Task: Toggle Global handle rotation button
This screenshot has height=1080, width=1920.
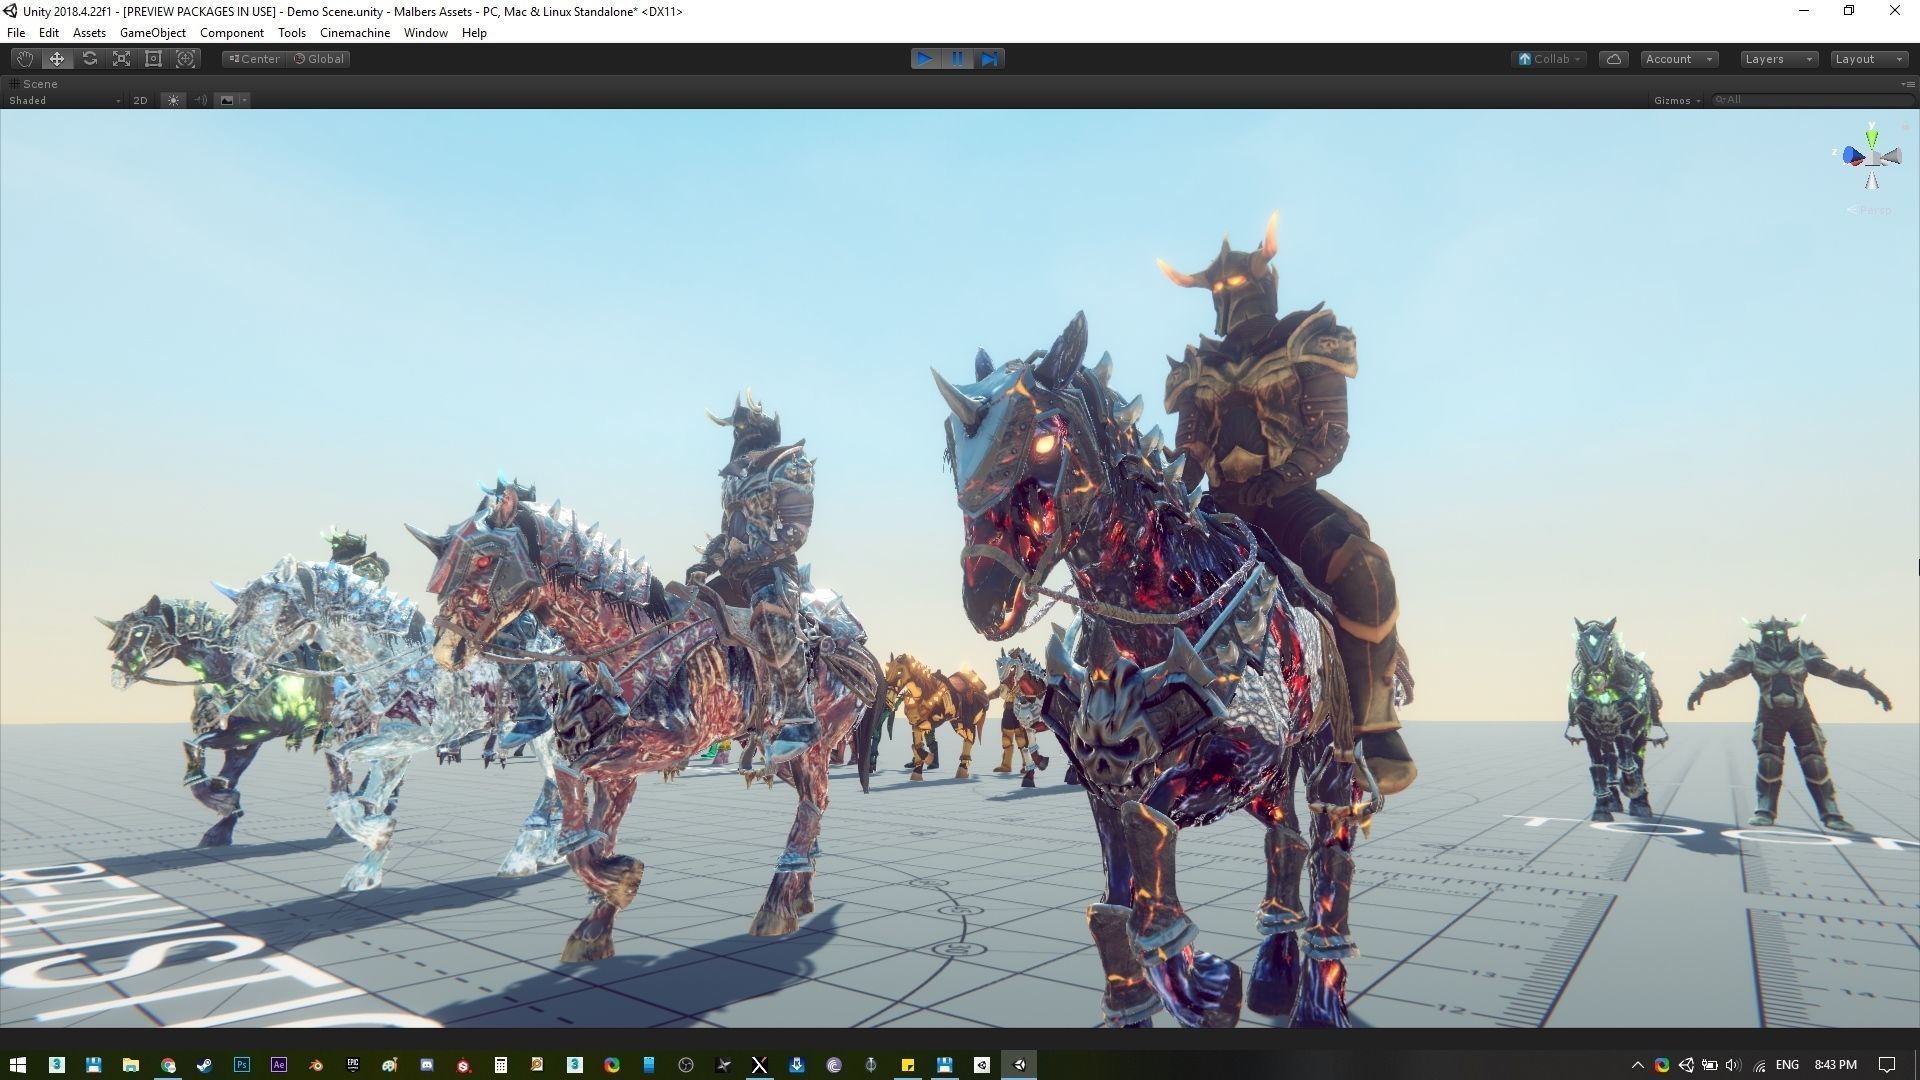Action: click(318, 59)
